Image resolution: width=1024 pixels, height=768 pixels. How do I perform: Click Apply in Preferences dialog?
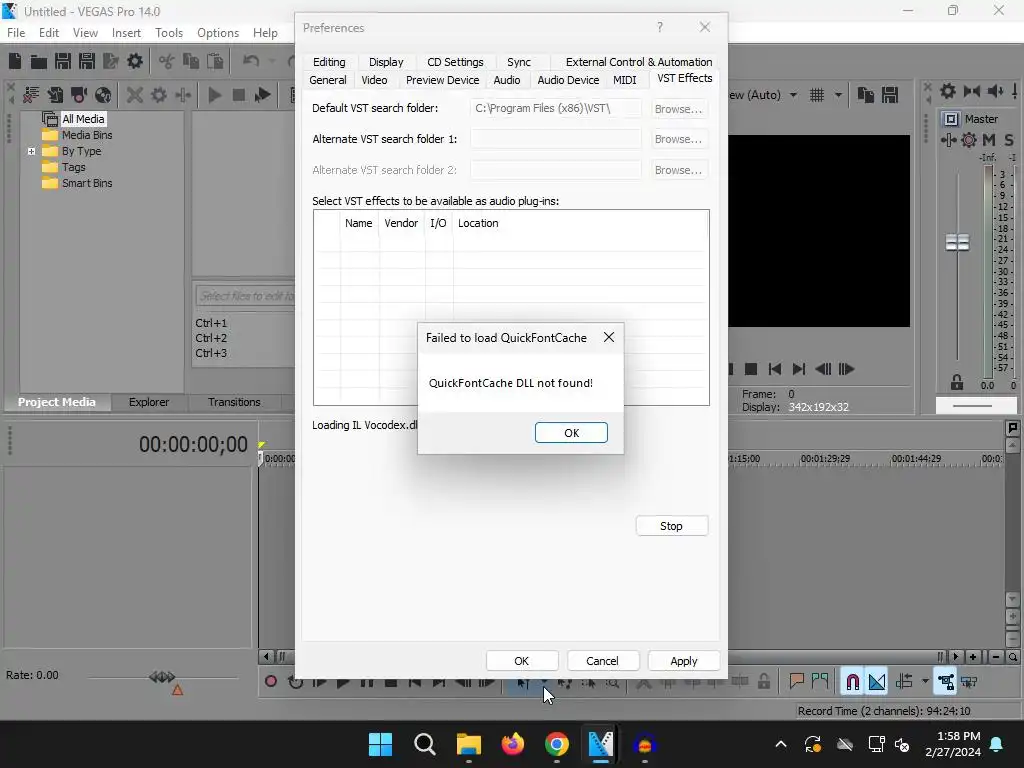684,661
